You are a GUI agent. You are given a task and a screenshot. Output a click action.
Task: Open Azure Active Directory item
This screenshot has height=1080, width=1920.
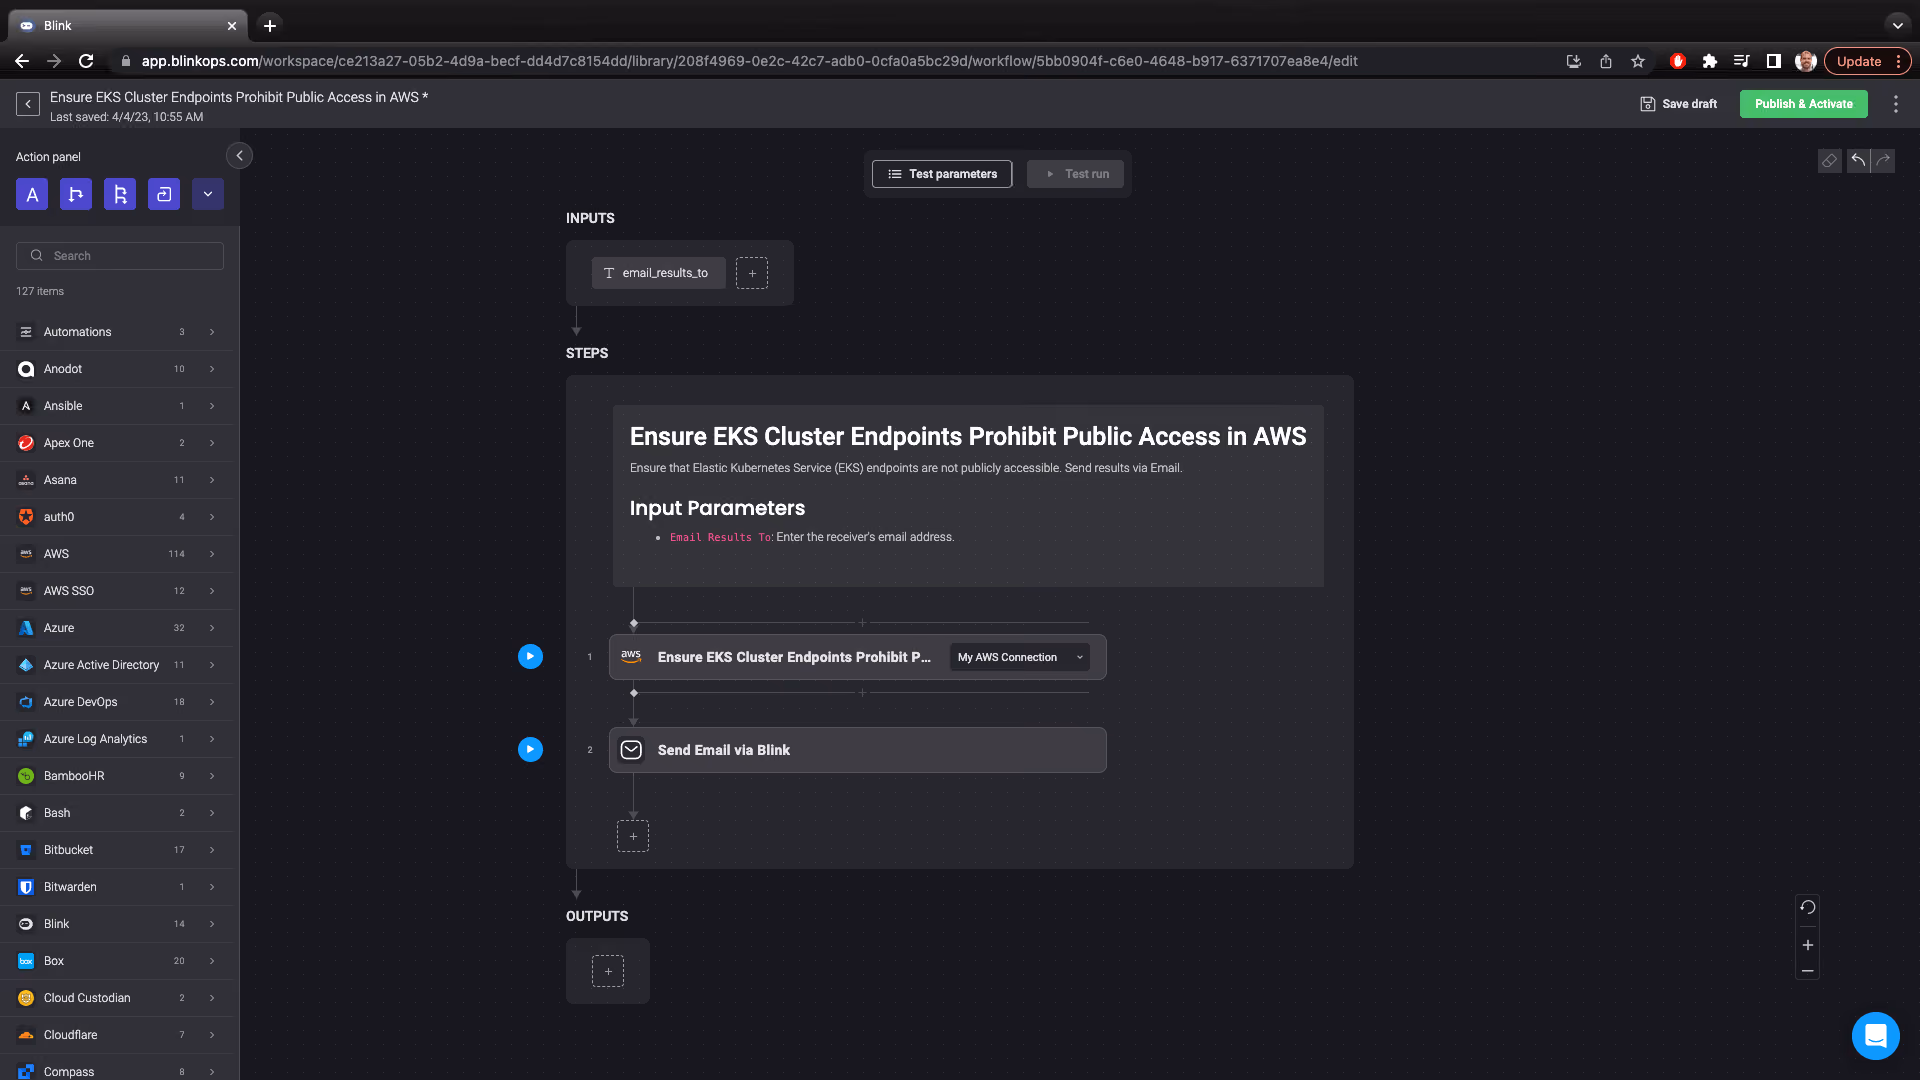point(116,665)
